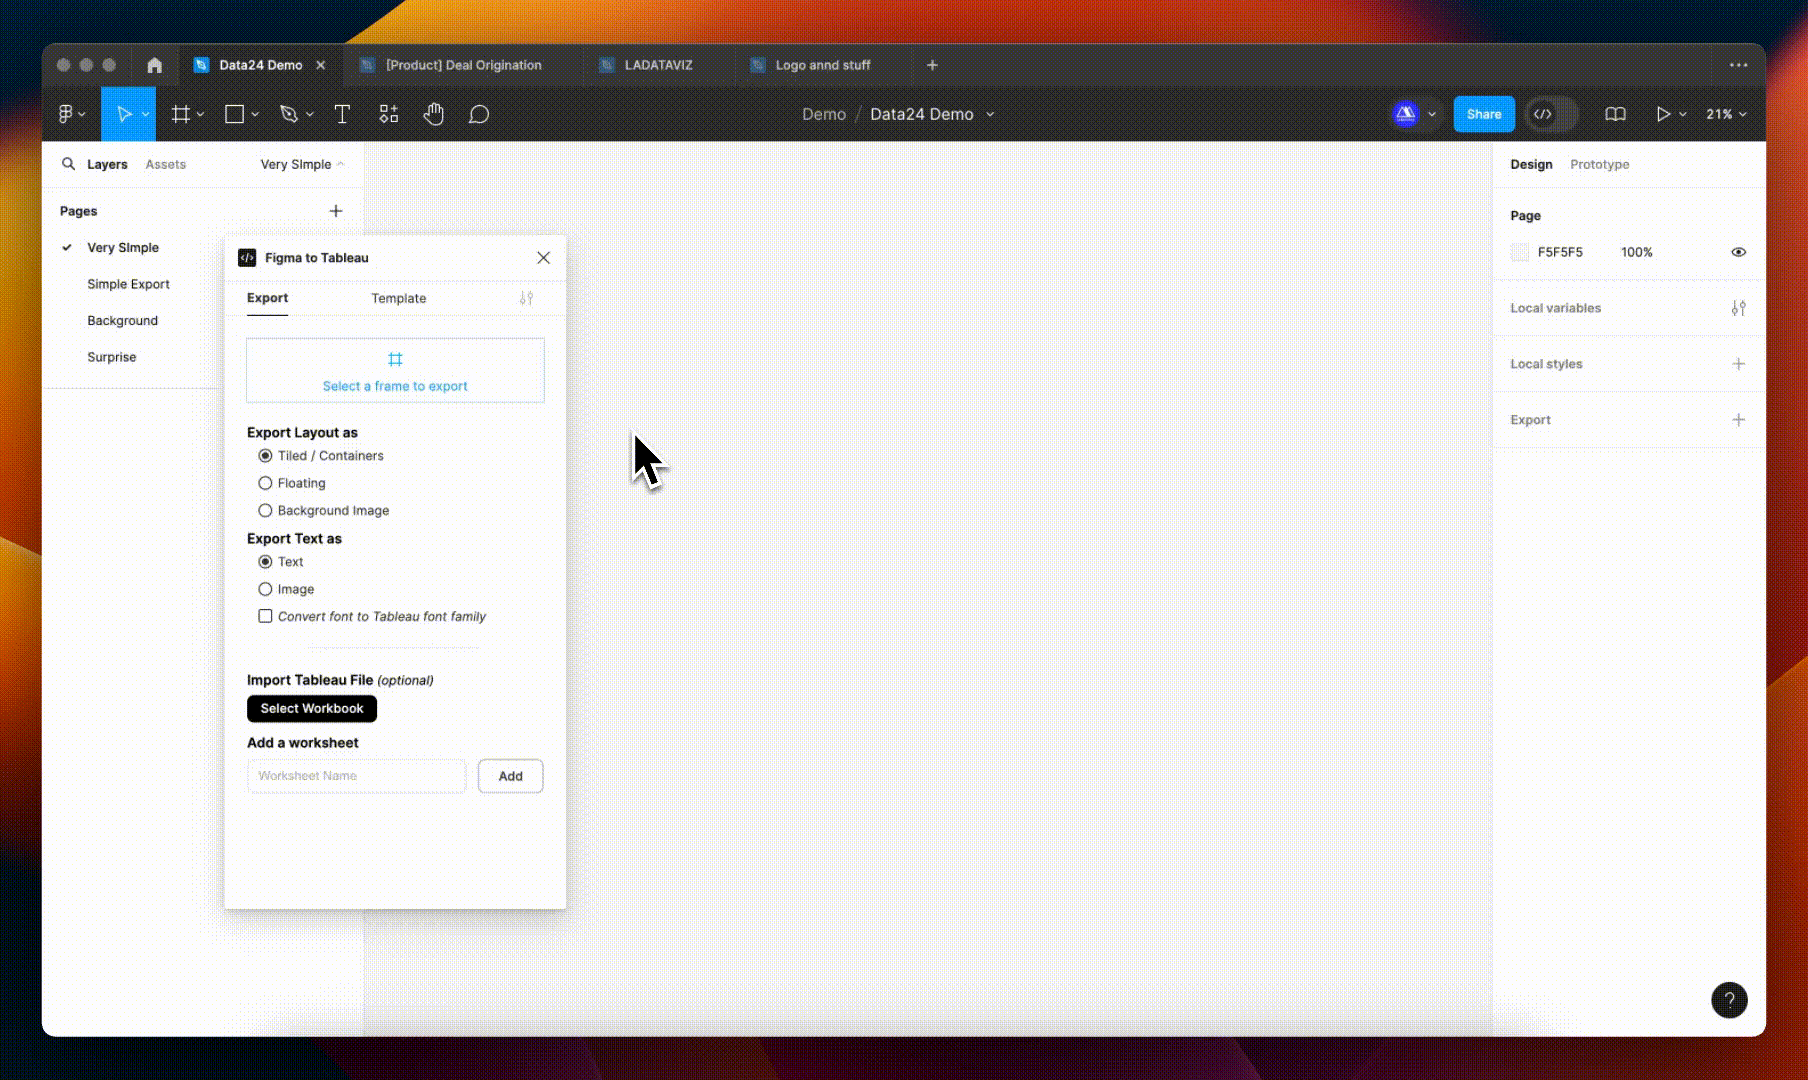Open Local variables settings icon
Image resolution: width=1808 pixels, height=1080 pixels.
coord(1739,308)
